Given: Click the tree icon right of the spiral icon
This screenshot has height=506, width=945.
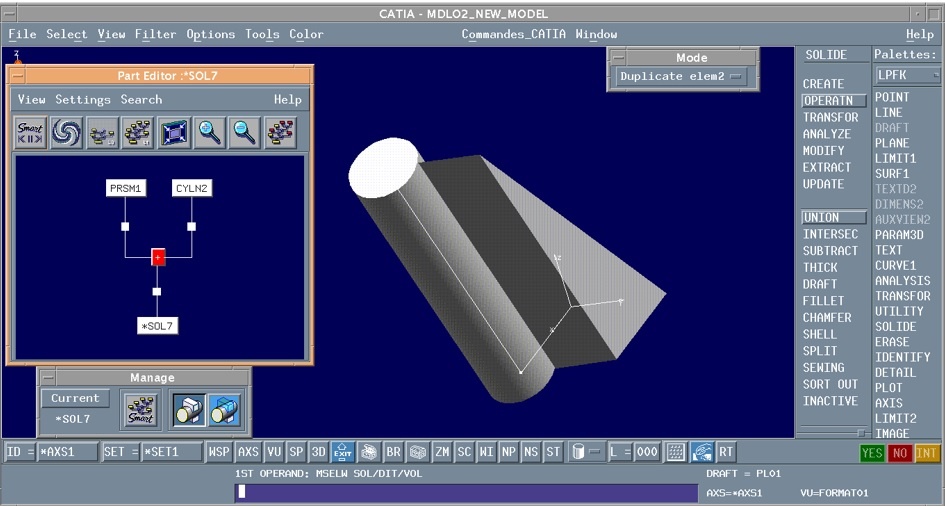Looking at the screenshot, I should click(102, 133).
